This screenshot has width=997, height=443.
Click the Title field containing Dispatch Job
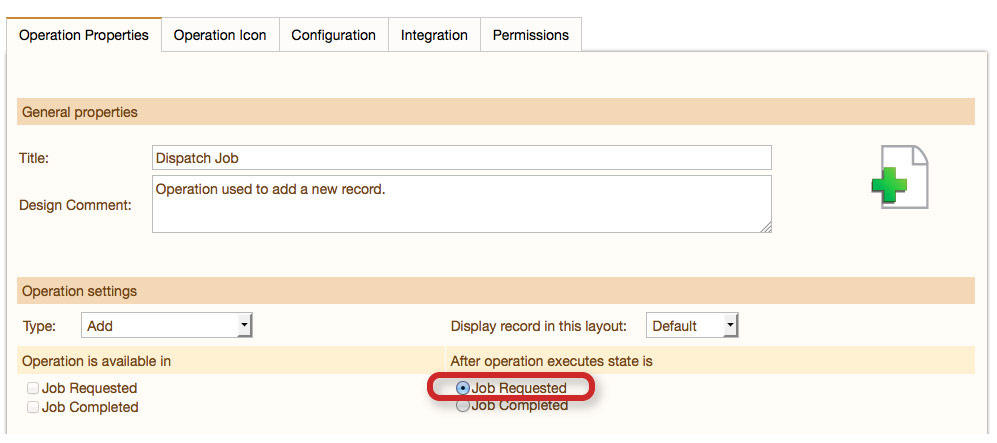pyautogui.click(x=461, y=158)
